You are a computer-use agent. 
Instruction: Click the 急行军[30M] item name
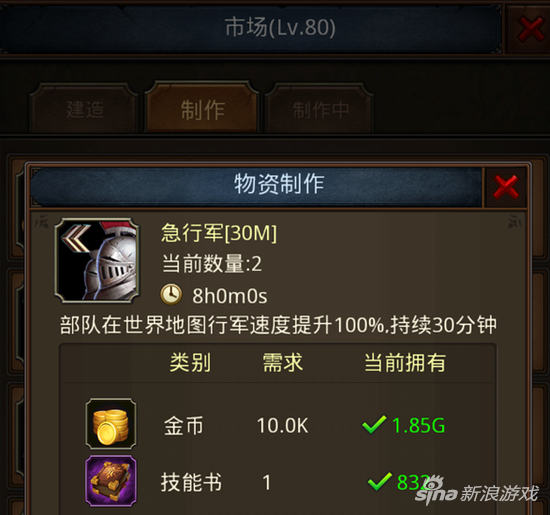tap(219, 233)
